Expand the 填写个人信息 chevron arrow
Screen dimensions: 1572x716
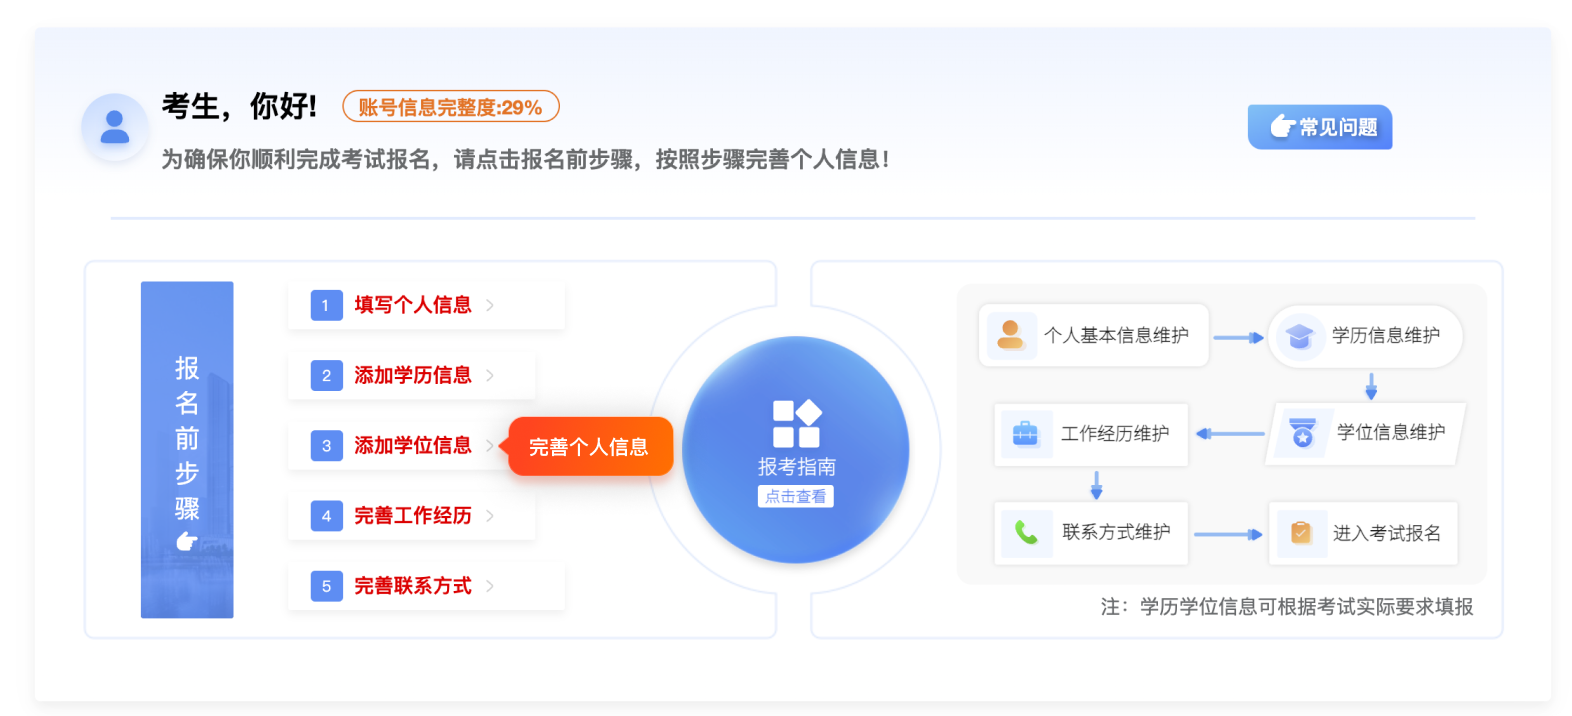click(490, 305)
